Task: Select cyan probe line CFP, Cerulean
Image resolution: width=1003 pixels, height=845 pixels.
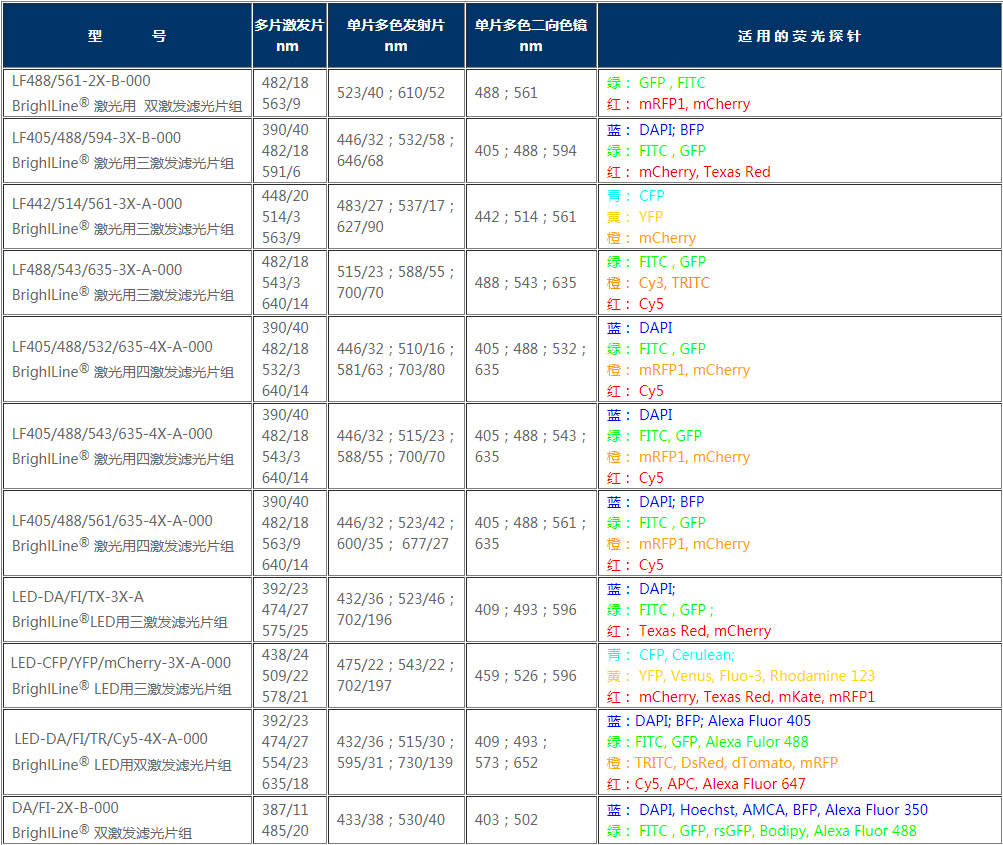Action: [x=671, y=655]
